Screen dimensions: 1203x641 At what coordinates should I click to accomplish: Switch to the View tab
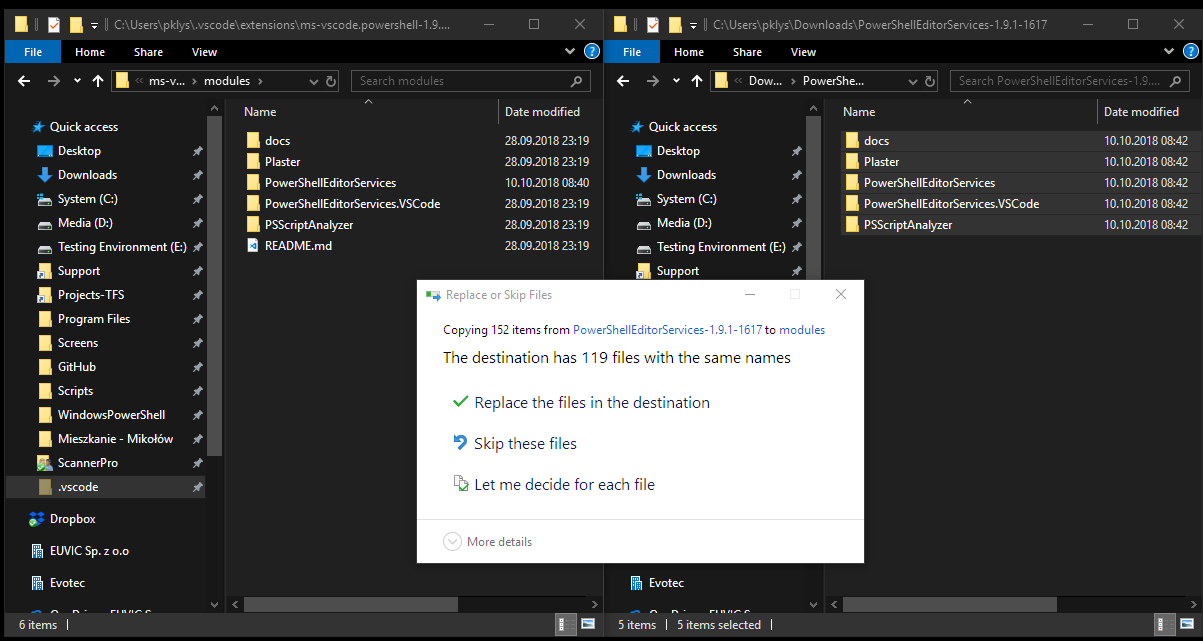(204, 51)
